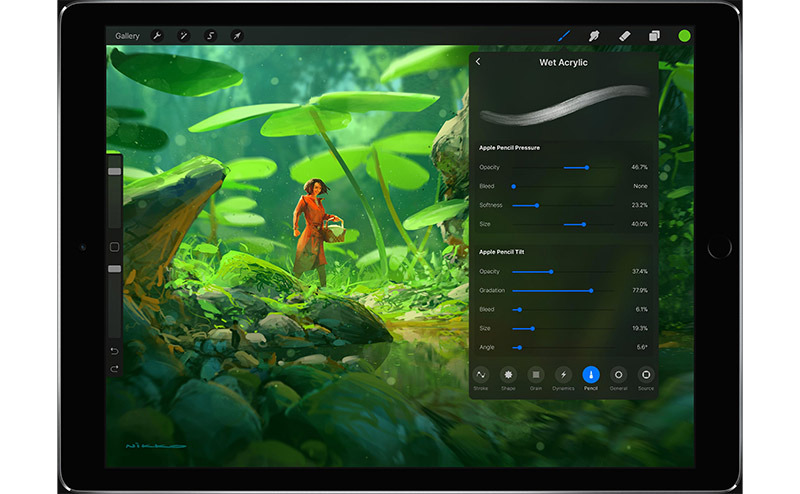The height and width of the screenshot is (494, 800).
Task: Open the Layers panel
Action: pyautogui.click(x=654, y=36)
